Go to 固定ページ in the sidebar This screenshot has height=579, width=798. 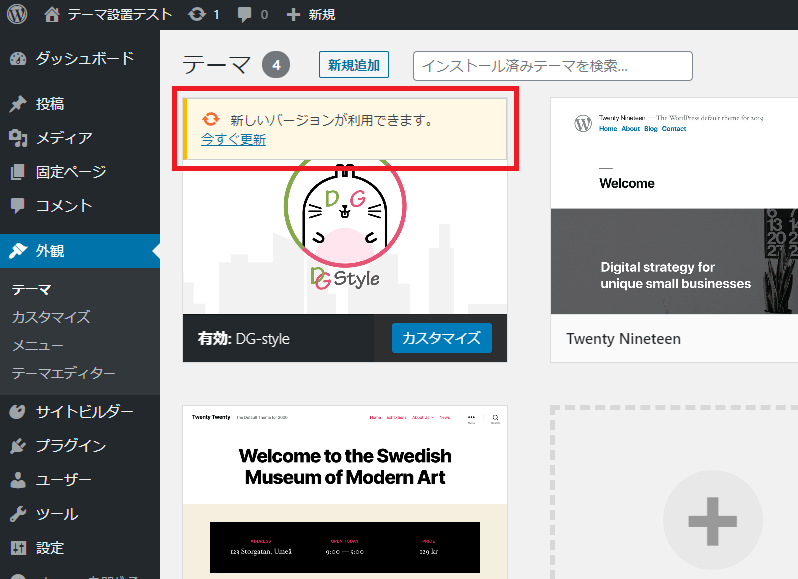(x=70, y=172)
